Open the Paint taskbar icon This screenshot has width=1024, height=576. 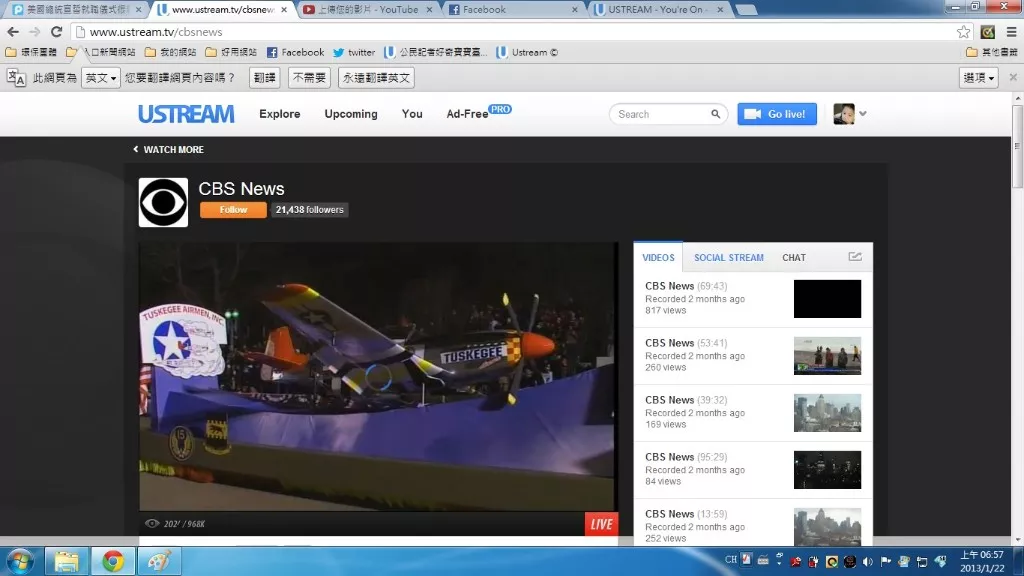click(x=159, y=562)
